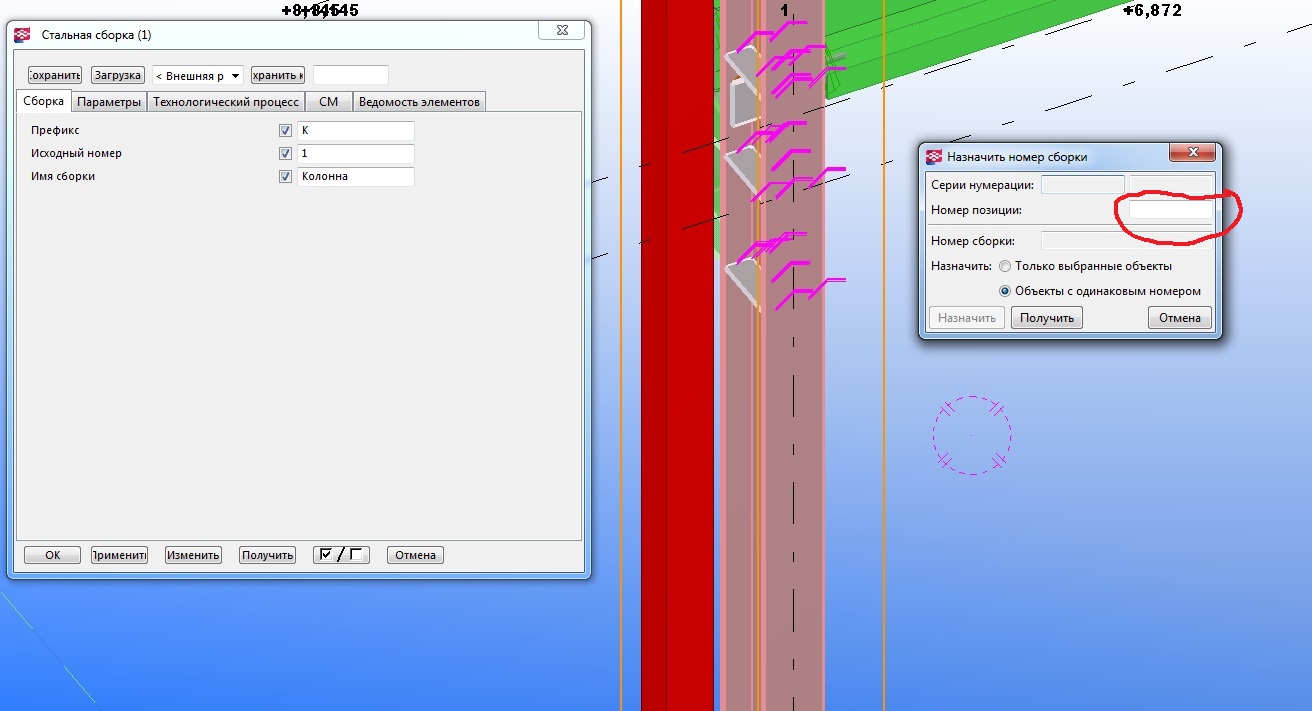
Task: Click the dashed magenta circle symbol in the model
Action: click(972, 434)
